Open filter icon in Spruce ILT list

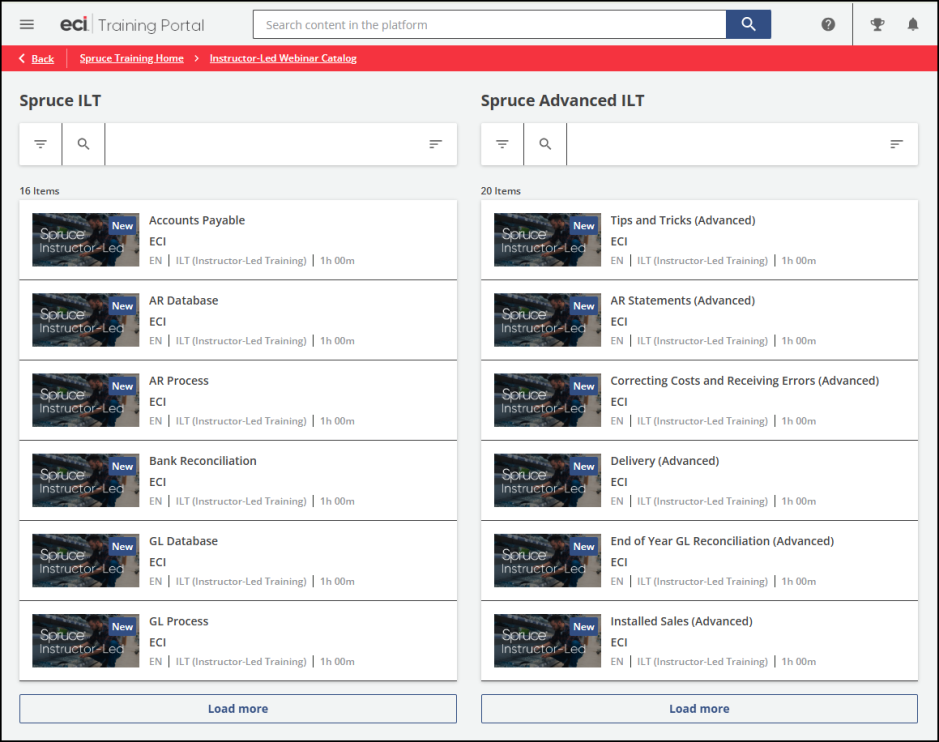coord(41,144)
